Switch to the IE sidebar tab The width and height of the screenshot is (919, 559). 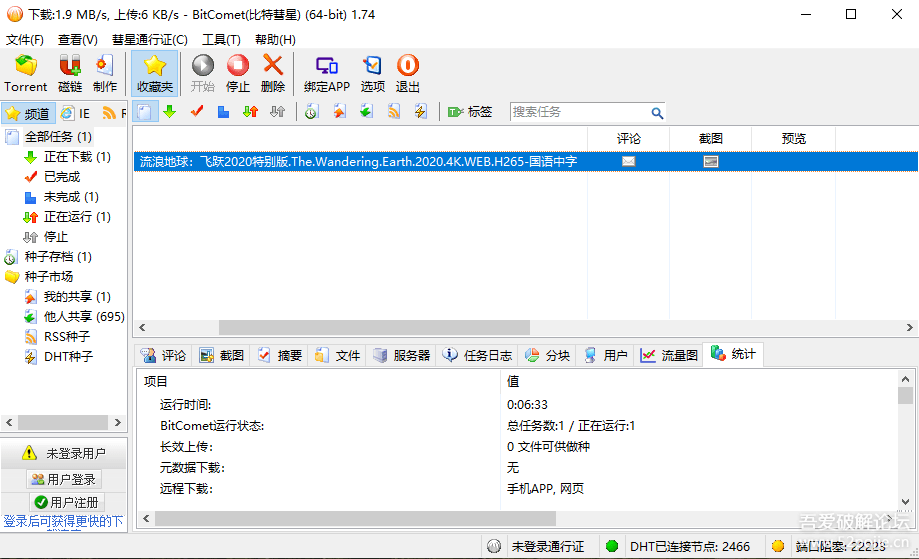pyautogui.click(x=76, y=113)
